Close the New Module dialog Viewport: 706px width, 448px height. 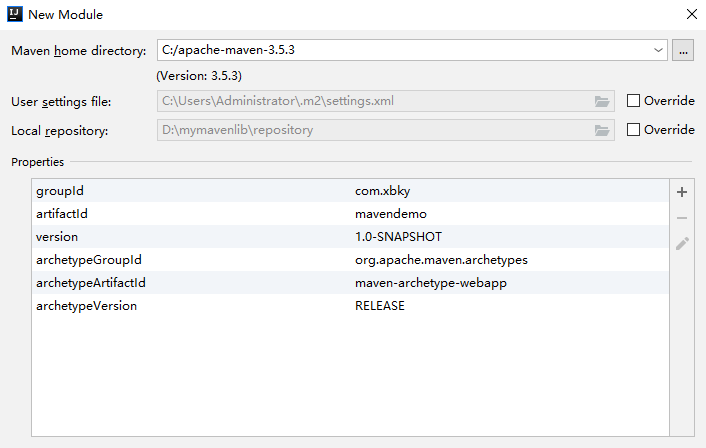click(x=691, y=15)
